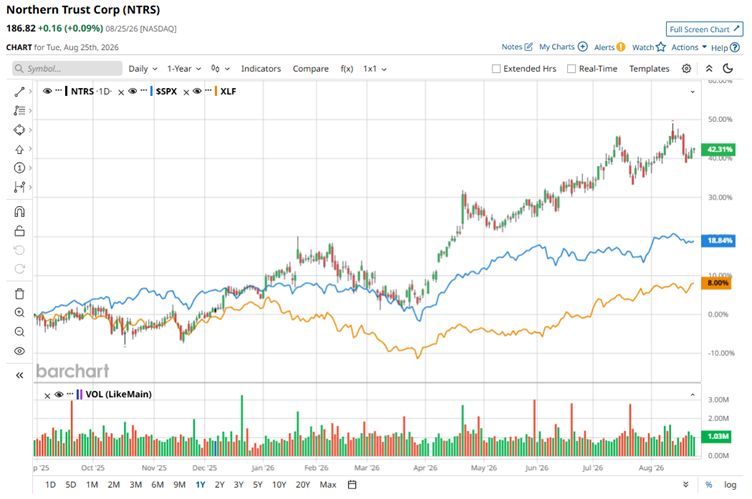
Task: Open VOL indicator options menu dots
Action: click(70, 393)
